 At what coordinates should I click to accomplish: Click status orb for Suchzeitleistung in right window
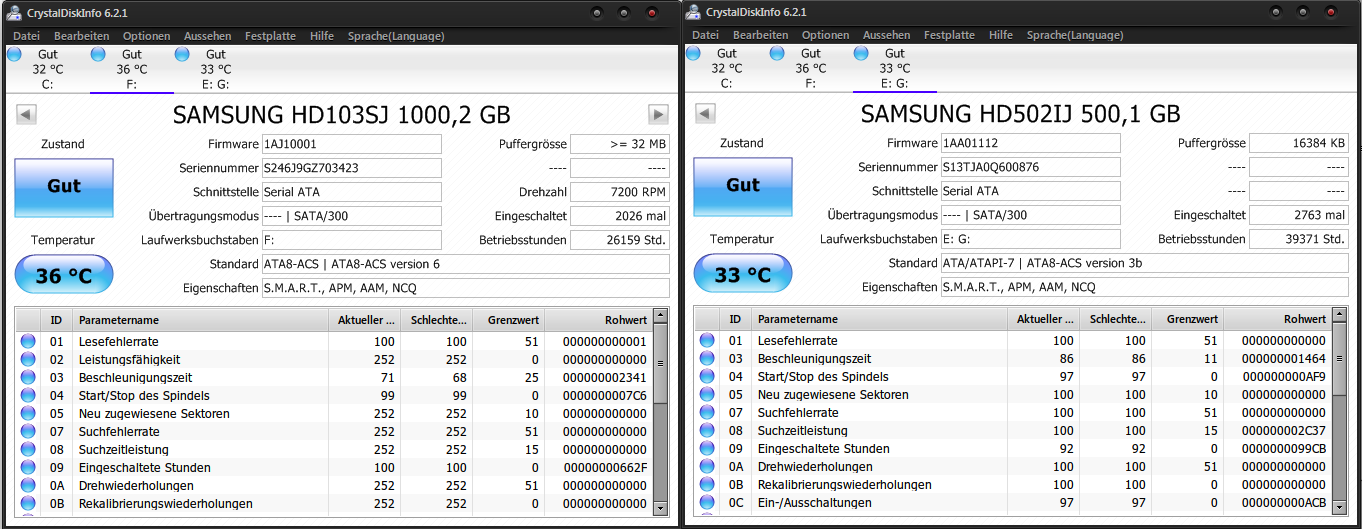tap(707, 430)
